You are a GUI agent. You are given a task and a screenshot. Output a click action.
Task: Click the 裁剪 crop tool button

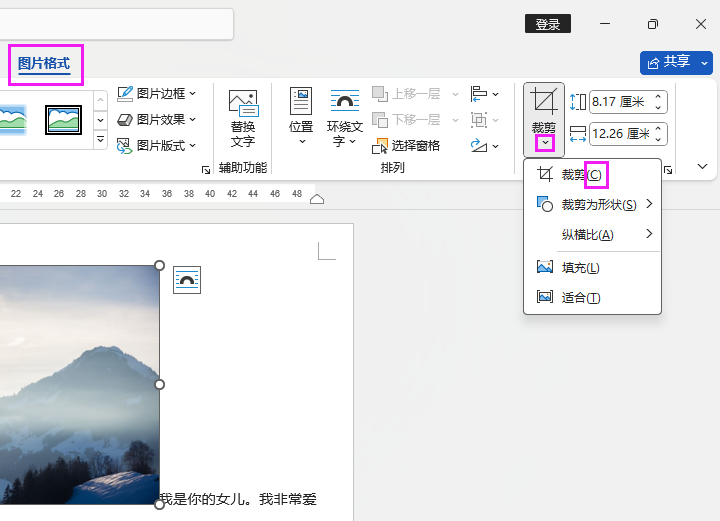[x=544, y=110]
